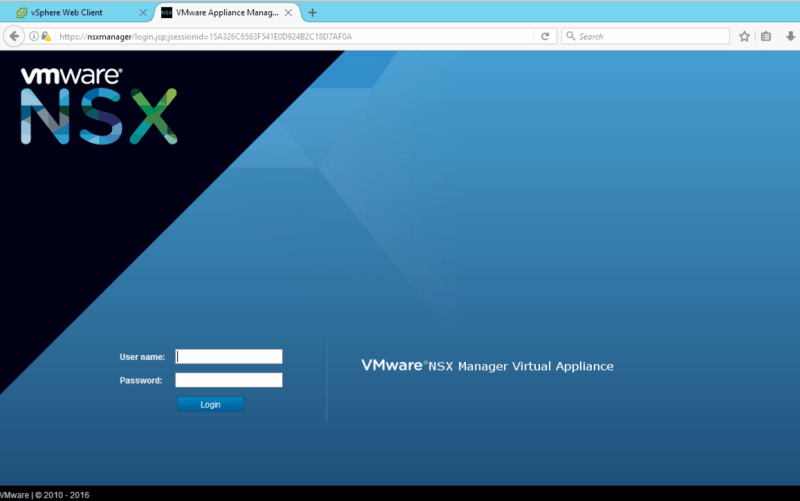Close the vSphere Web Client tab

(142, 13)
